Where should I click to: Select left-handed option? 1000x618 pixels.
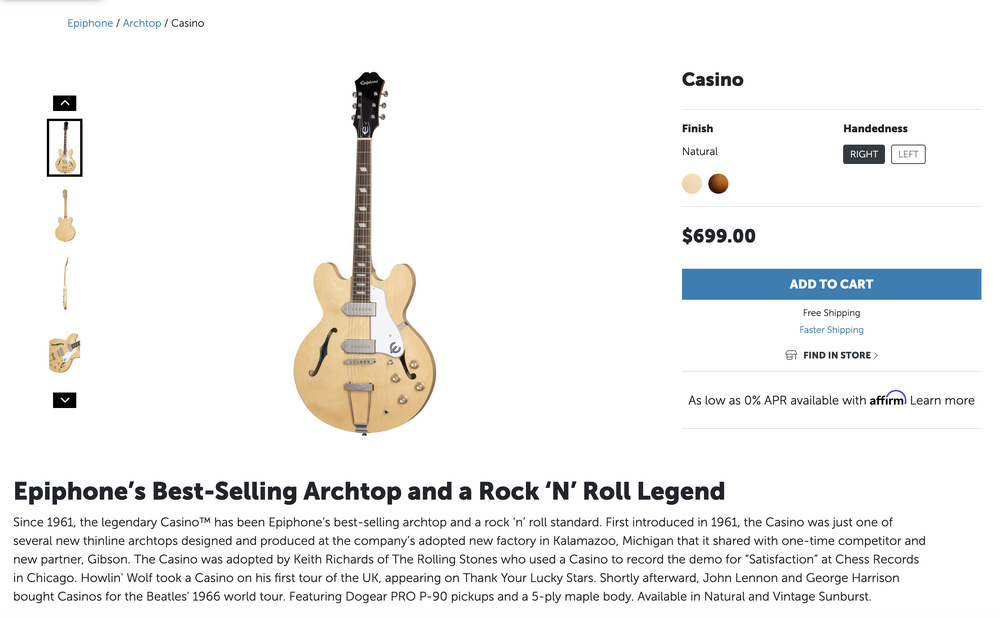(908, 154)
